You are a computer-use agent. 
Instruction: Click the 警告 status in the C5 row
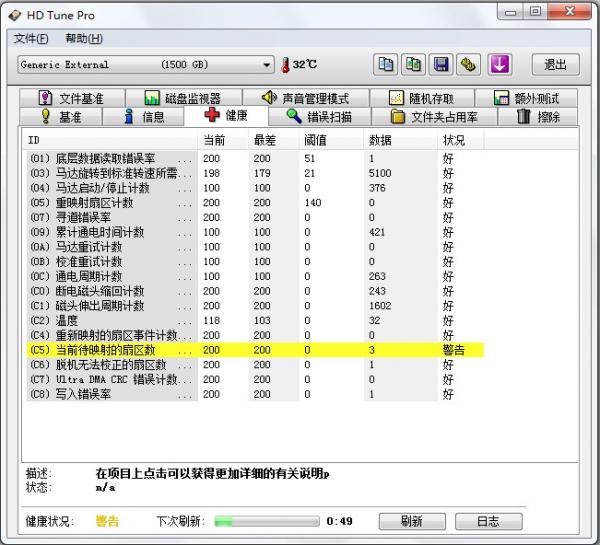(x=453, y=350)
